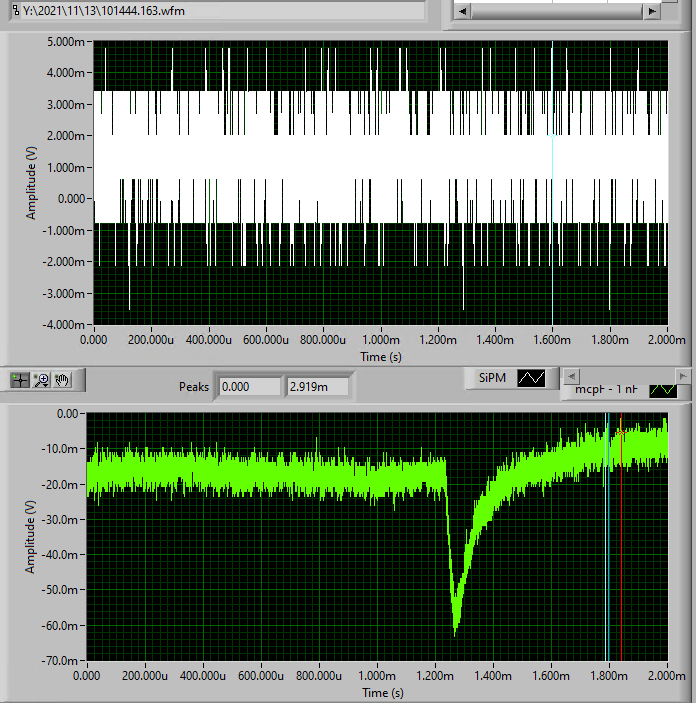696x703 pixels.
Task: Click the mcpt plot line style icon
Action: tap(662, 391)
